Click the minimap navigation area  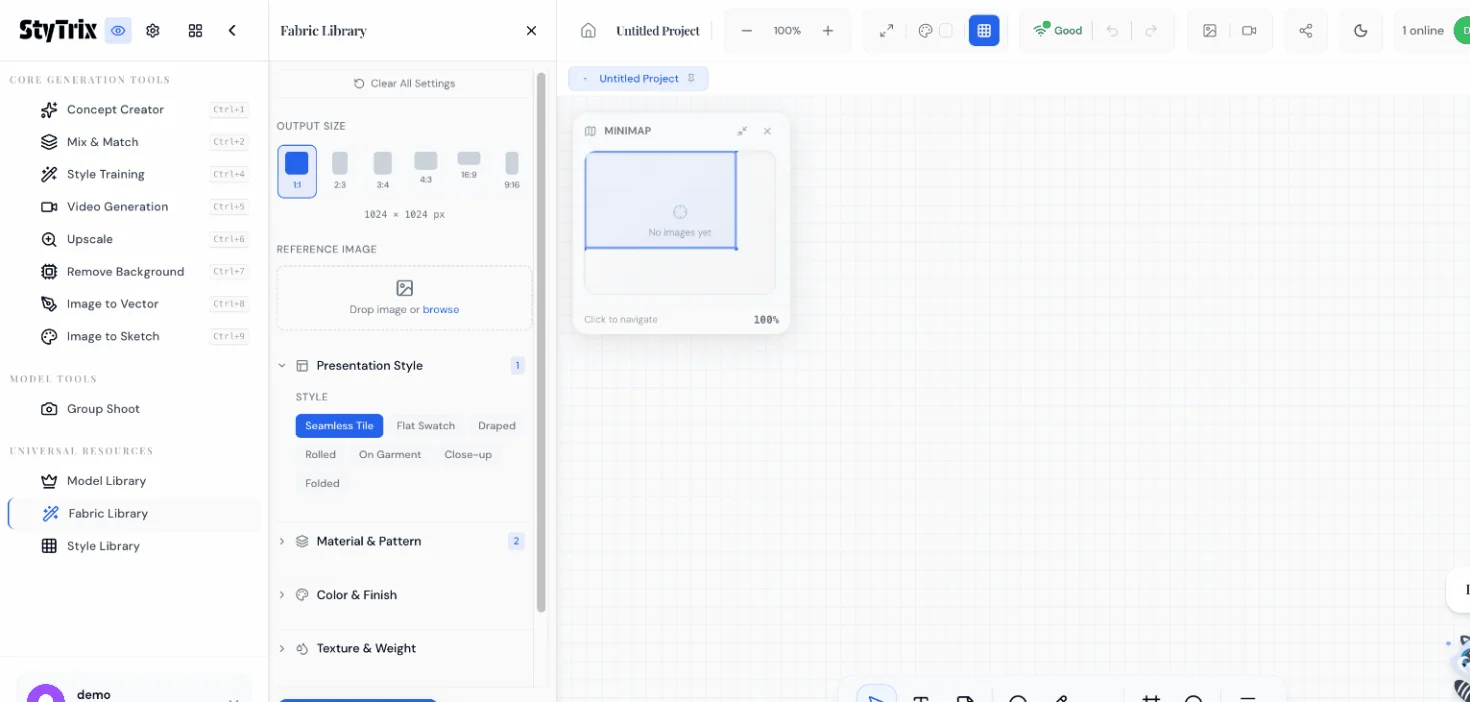pos(679,222)
